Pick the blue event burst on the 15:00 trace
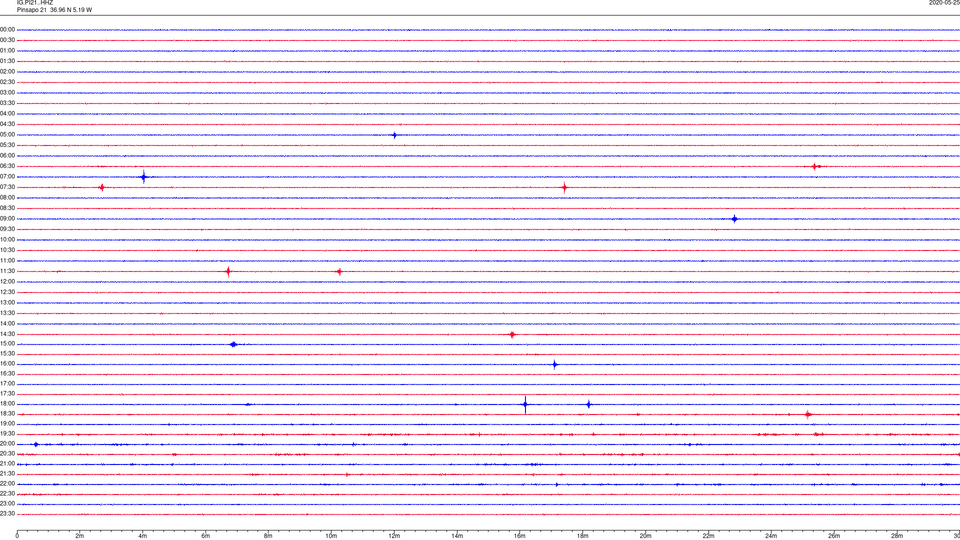Image resolution: width=960 pixels, height=540 pixels. click(233, 345)
